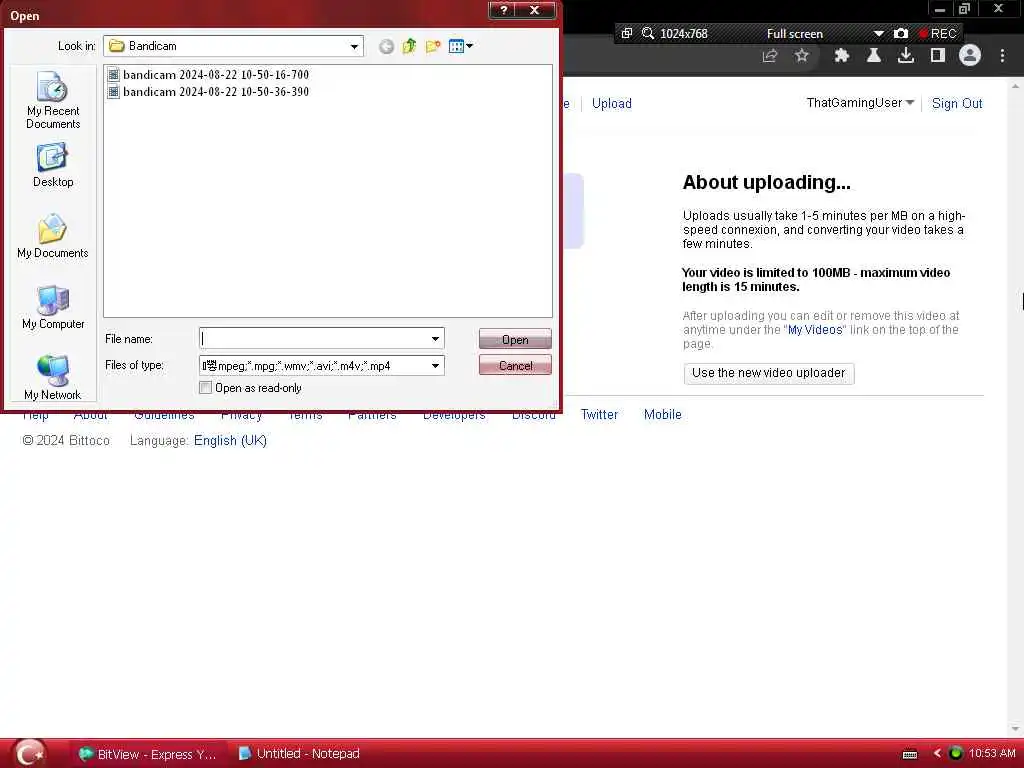
Task: Click the Open button in the dialog
Action: coord(515,340)
